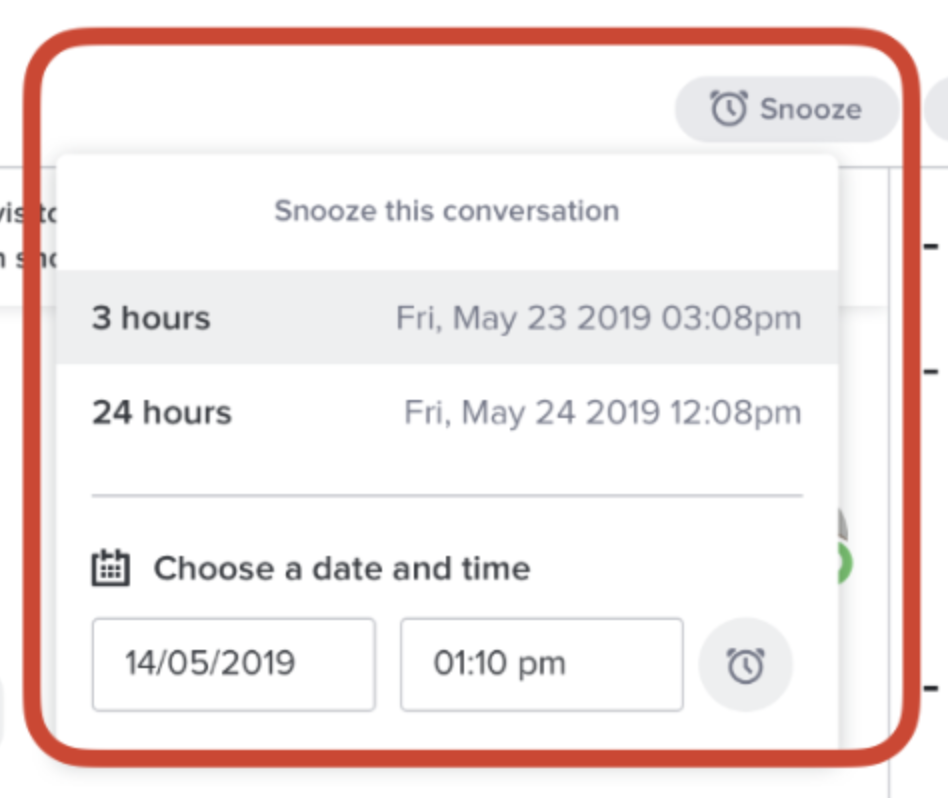Click the green status circle at popup edge

(845, 563)
